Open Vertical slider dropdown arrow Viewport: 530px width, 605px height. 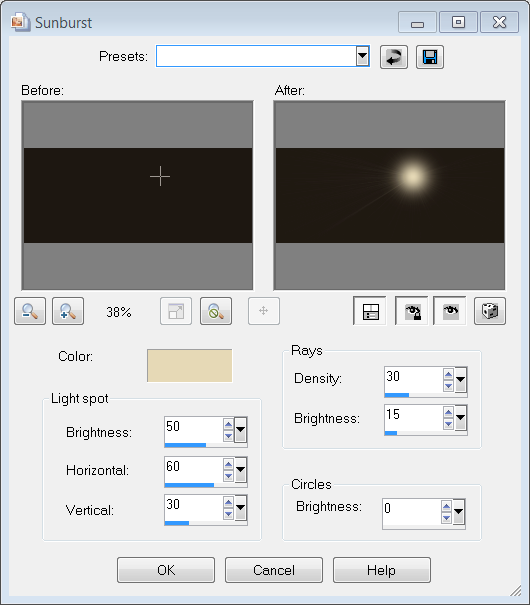pyautogui.click(x=240, y=507)
